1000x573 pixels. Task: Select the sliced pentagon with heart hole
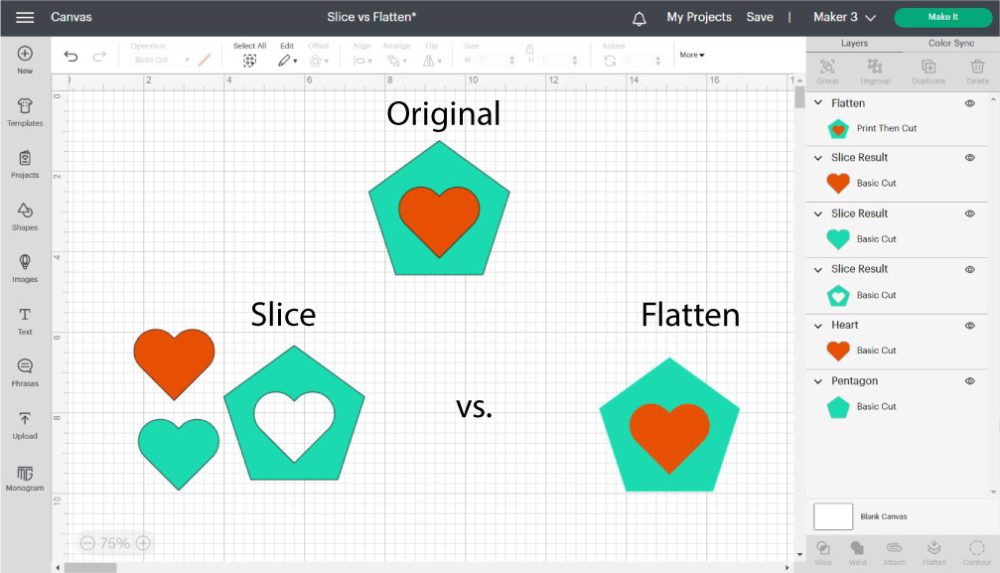294,413
